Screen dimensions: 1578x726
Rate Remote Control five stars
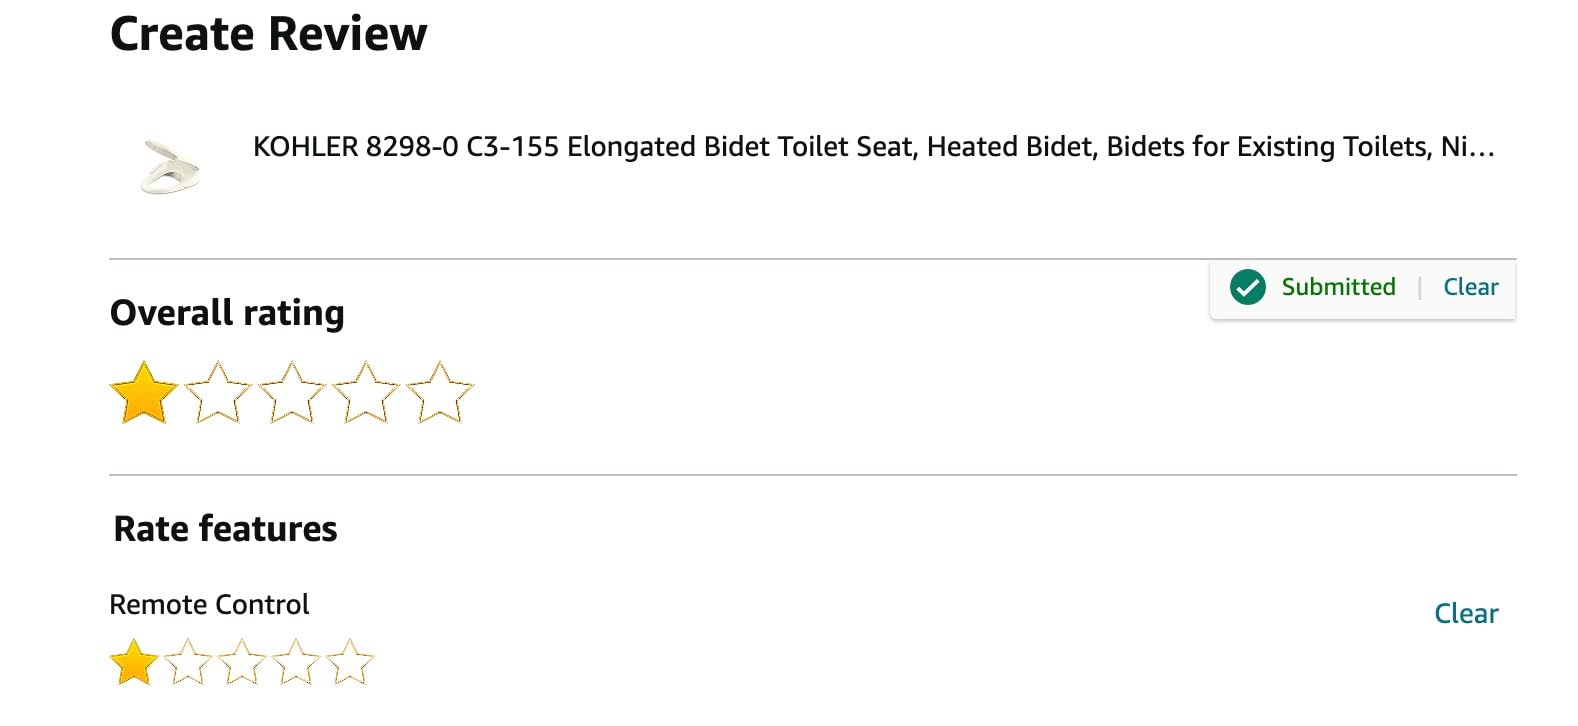tap(350, 662)
